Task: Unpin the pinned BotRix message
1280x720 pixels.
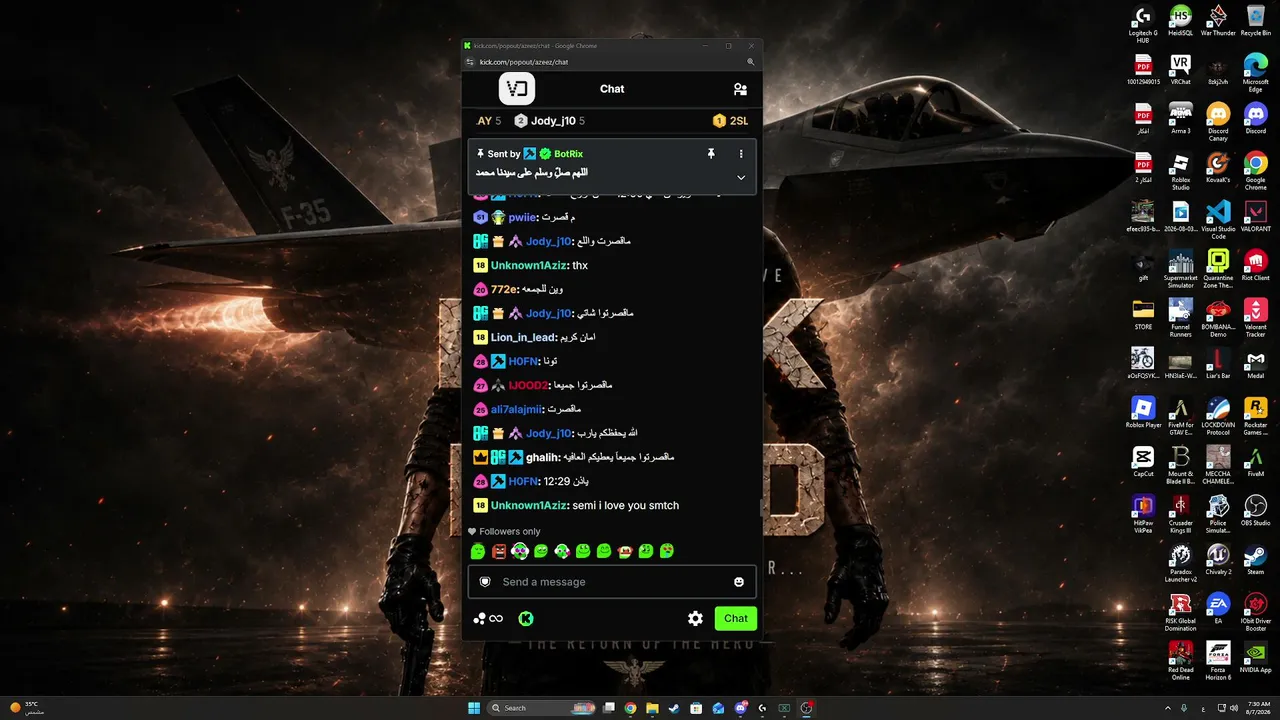Action: click(x=711, y=154)
